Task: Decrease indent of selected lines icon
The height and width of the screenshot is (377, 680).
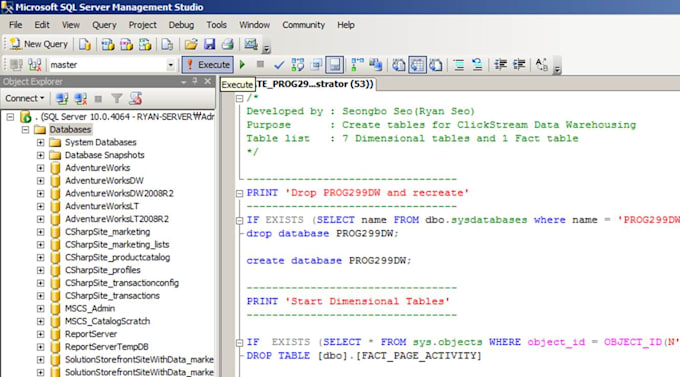Action: (x=500, y=65)
